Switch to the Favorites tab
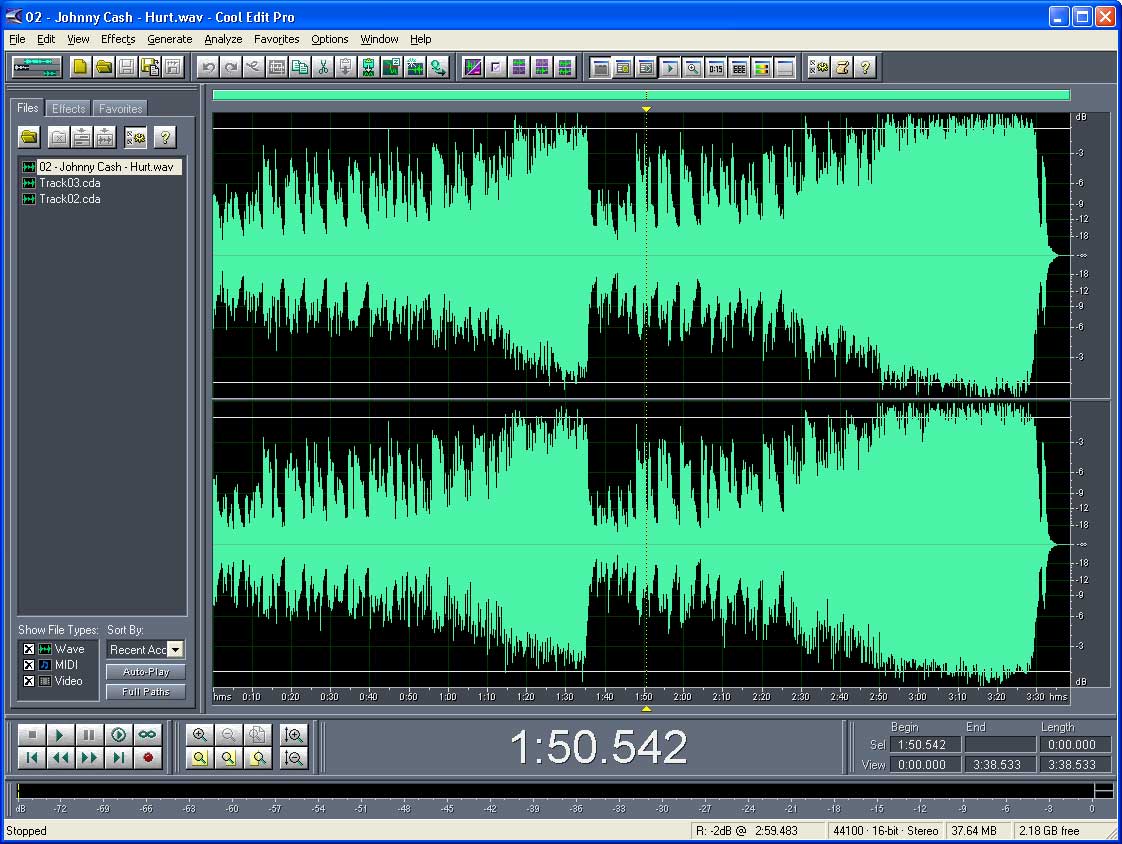Viewport: 1122px width, 844px height. tap(120, 109)
